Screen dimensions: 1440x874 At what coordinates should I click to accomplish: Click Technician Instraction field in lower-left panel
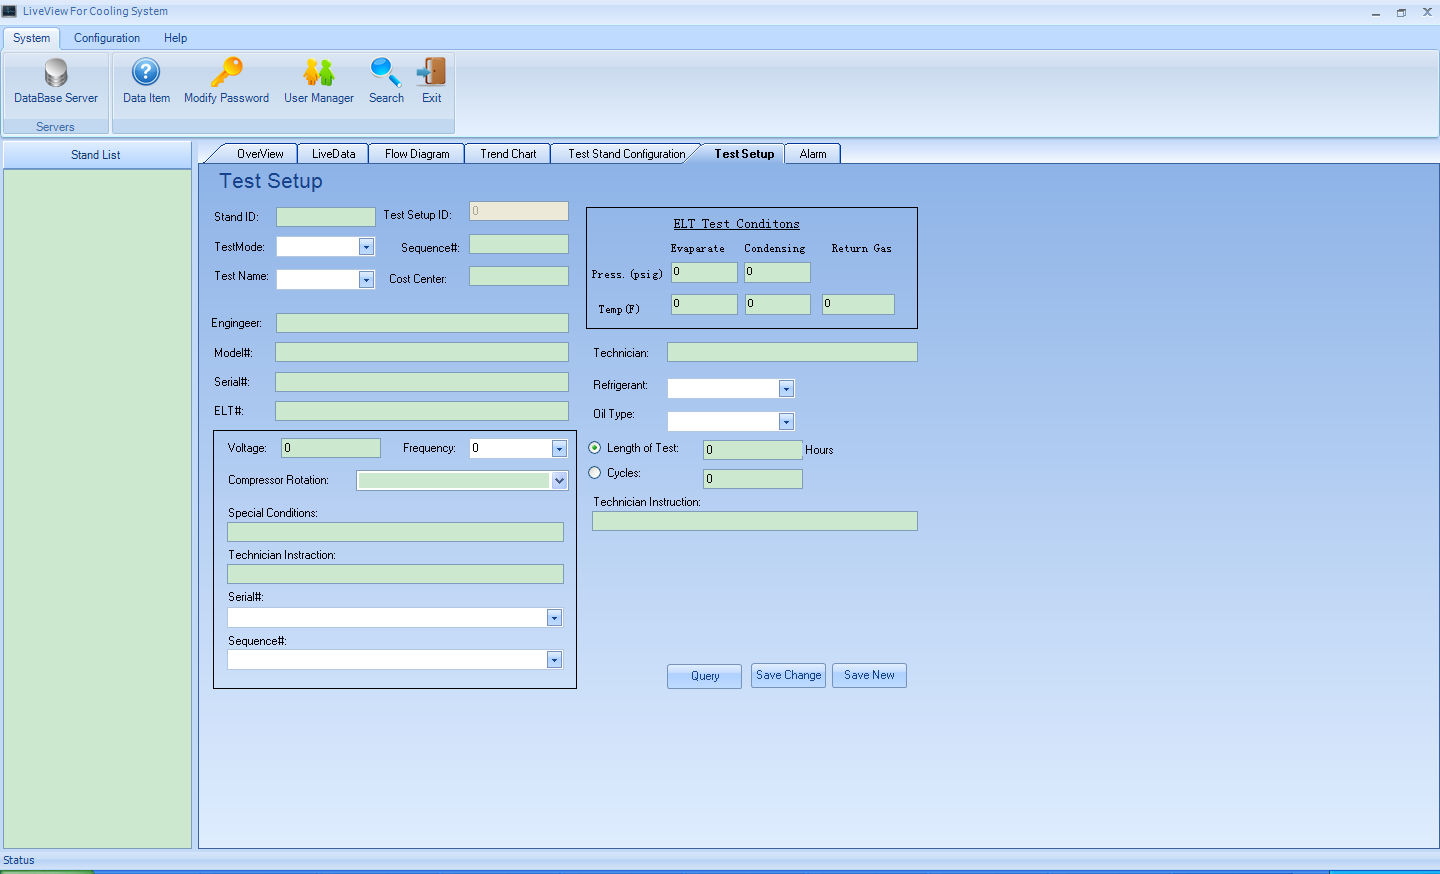pyautogui.click(x=396, y=574)
